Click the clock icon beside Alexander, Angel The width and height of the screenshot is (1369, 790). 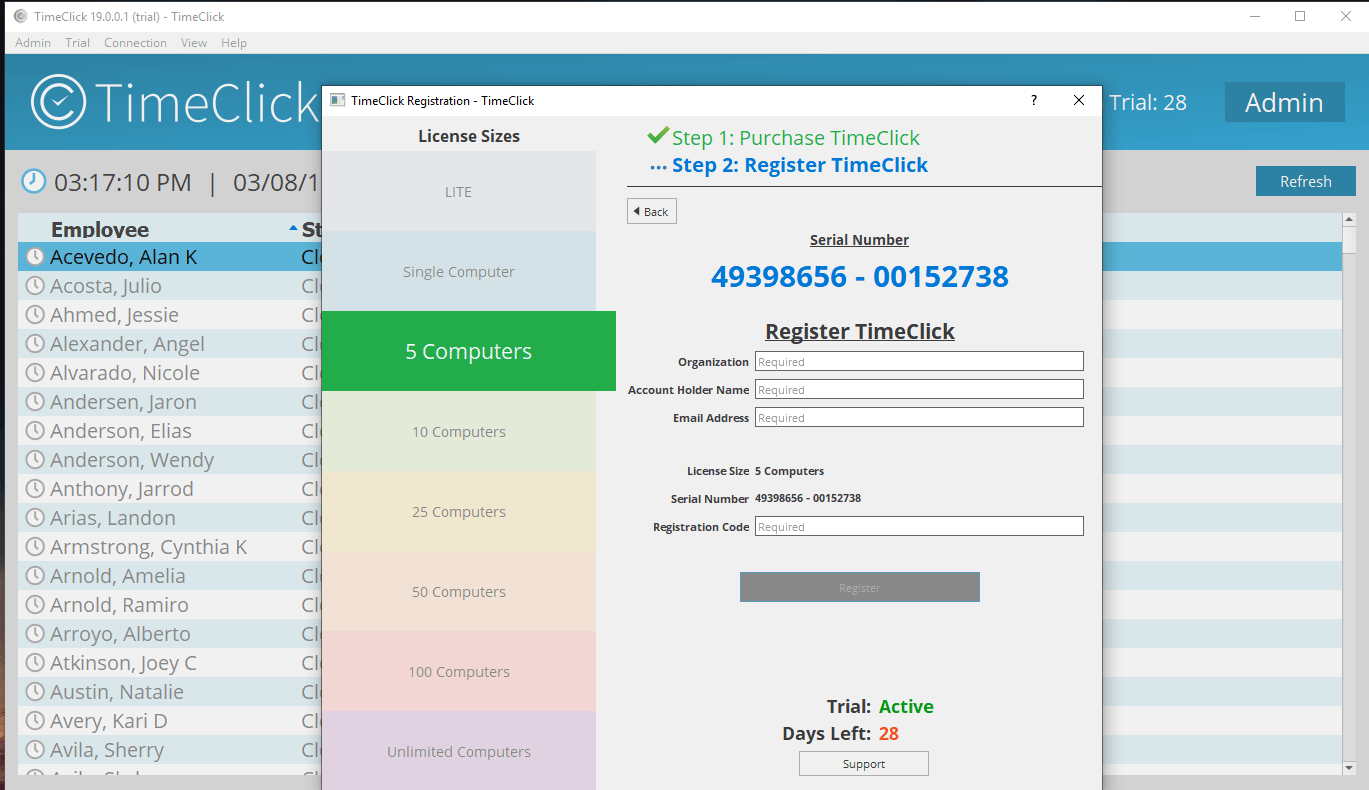[35, 344]
